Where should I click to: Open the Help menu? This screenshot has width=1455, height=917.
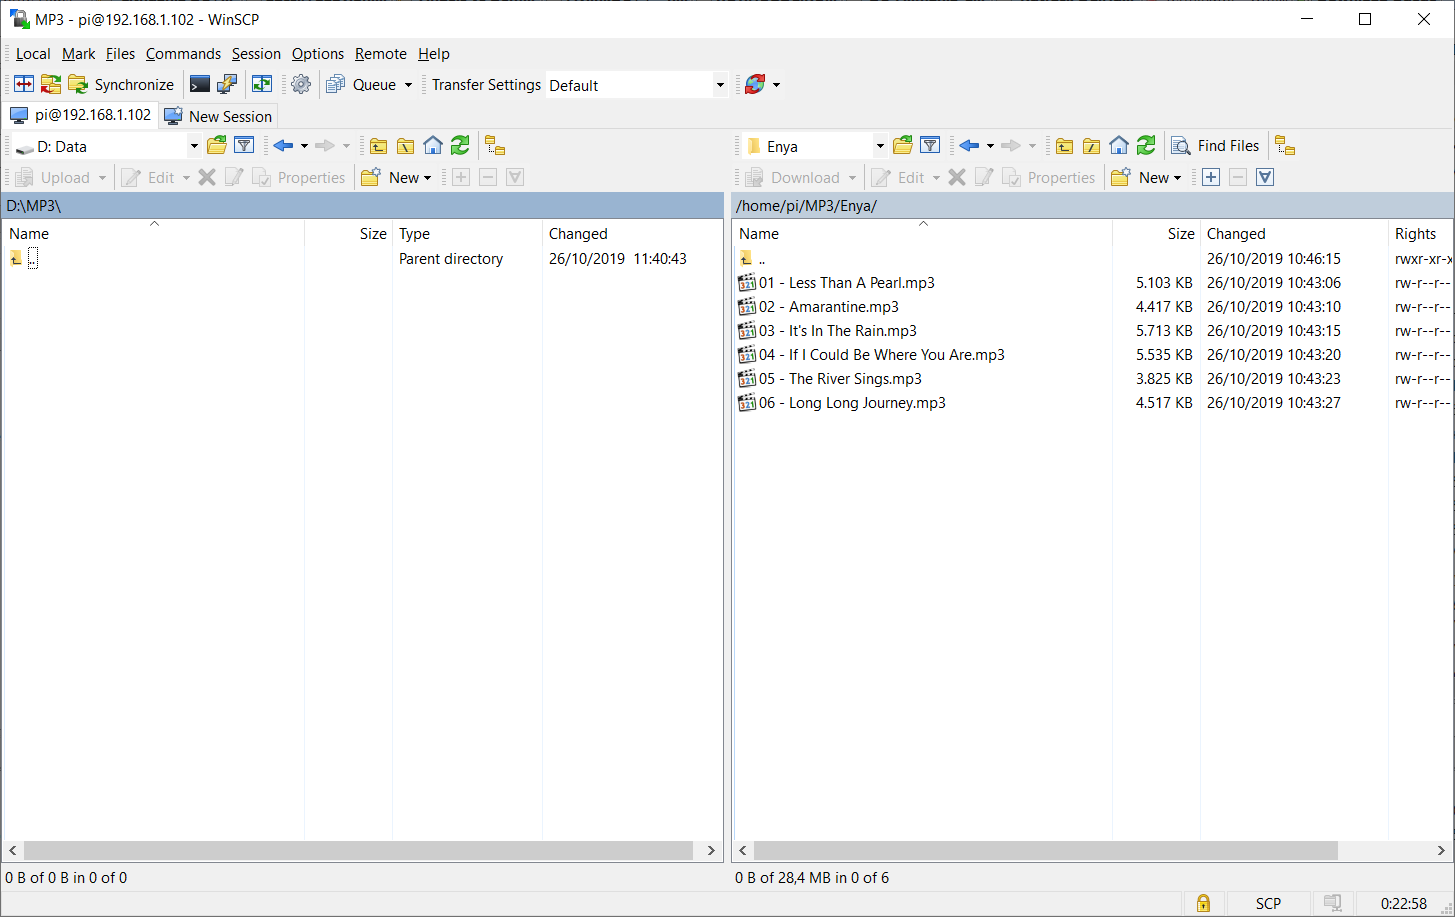tap(434, 54)
